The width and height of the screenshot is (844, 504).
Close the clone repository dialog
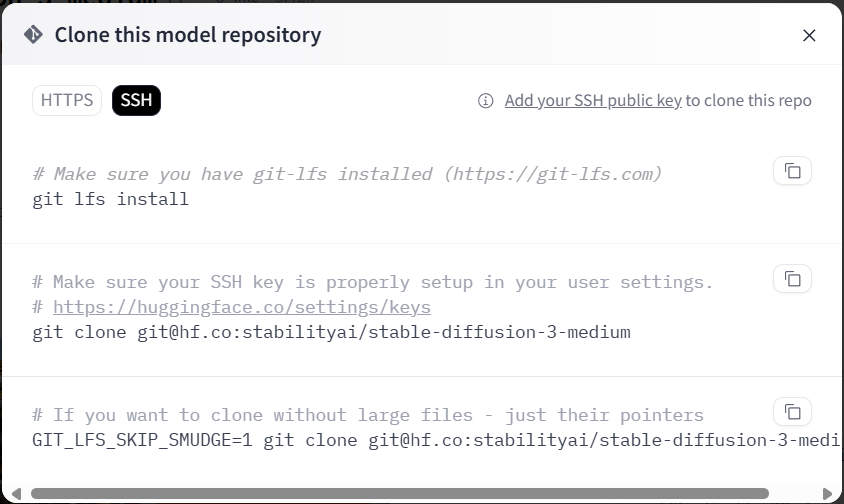click(809, 36)
